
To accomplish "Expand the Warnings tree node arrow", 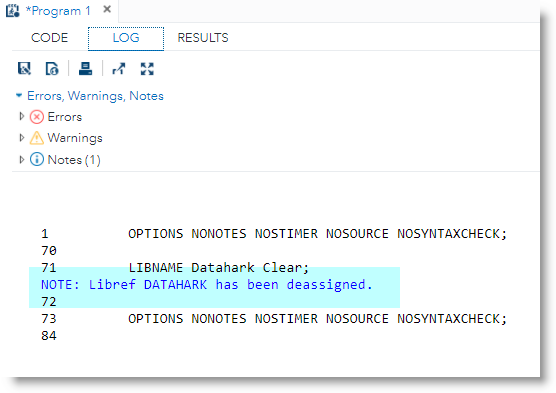I will (x=22, y=138).
